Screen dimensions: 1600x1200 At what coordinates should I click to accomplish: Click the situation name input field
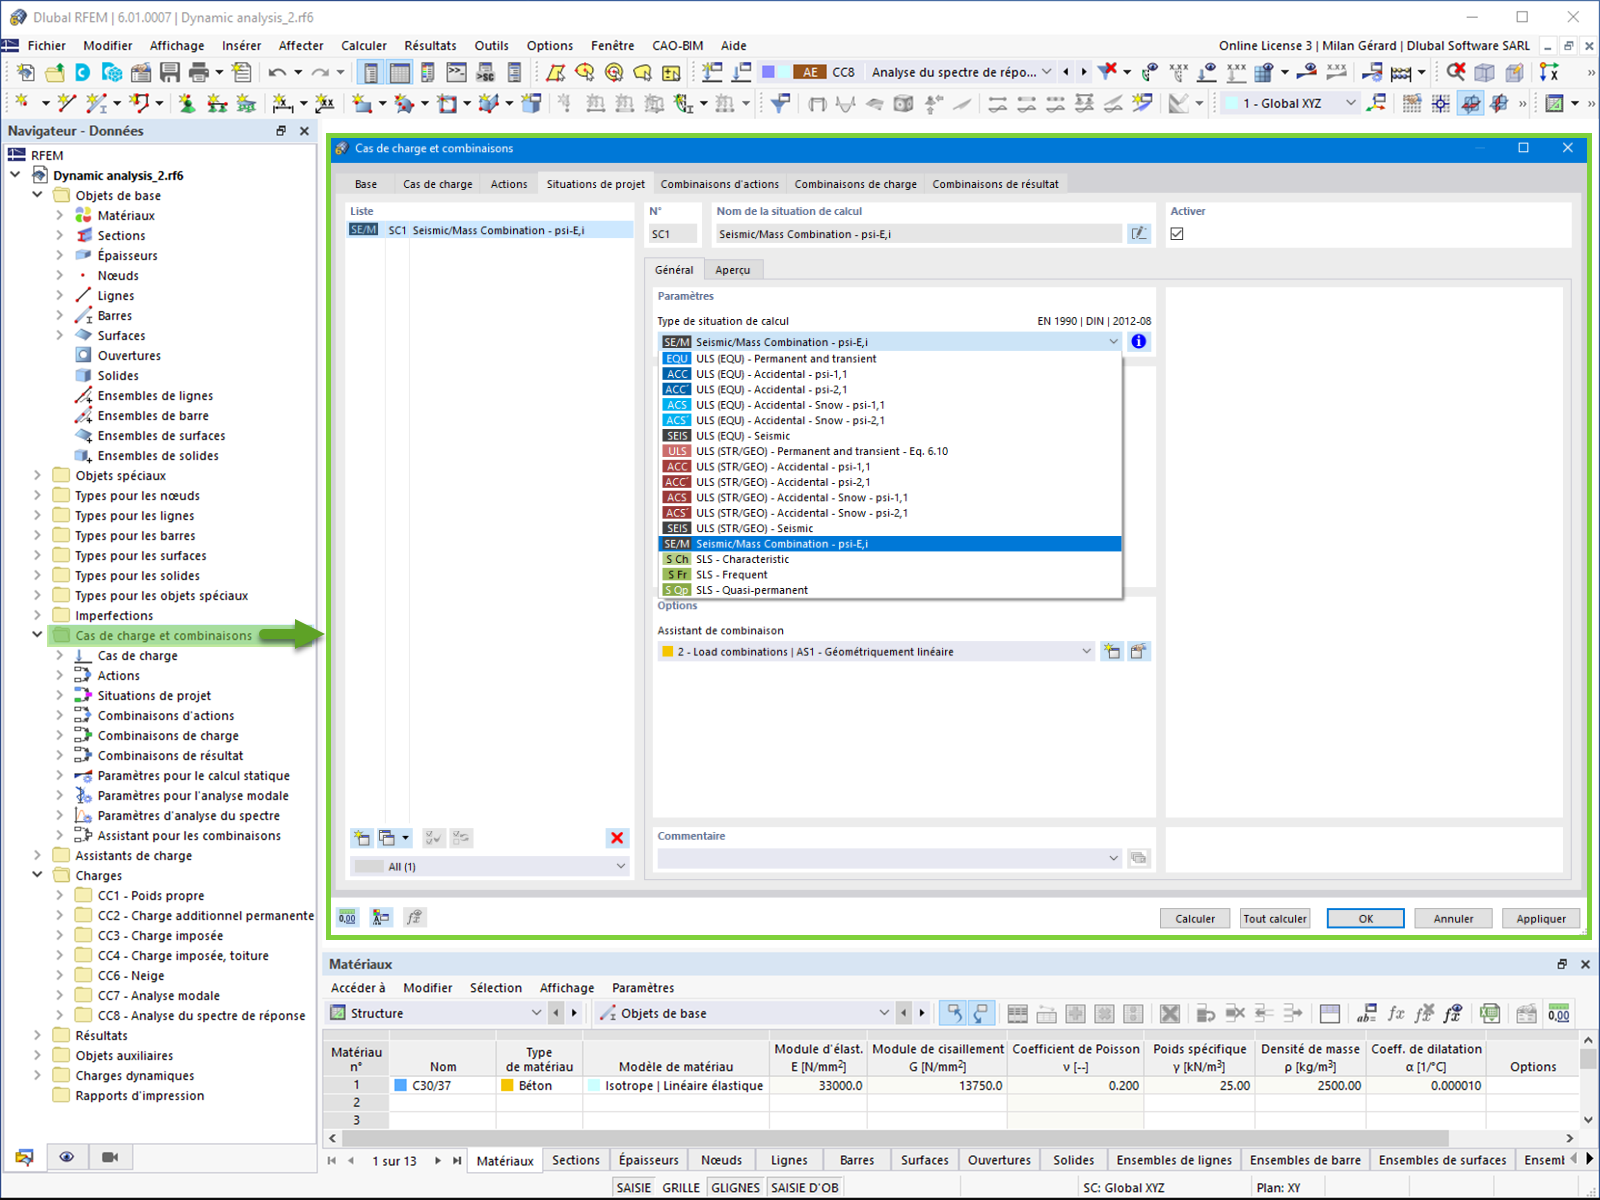coord(918,234)
